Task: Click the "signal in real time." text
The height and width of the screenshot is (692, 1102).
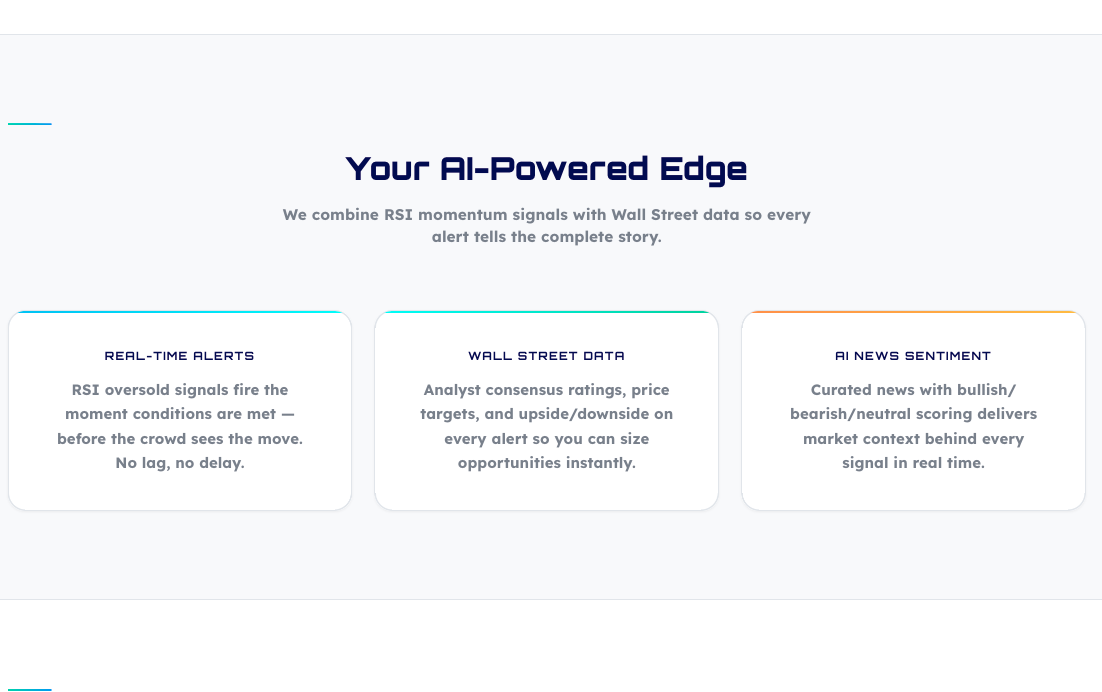Action: click(x=913, y=463)
